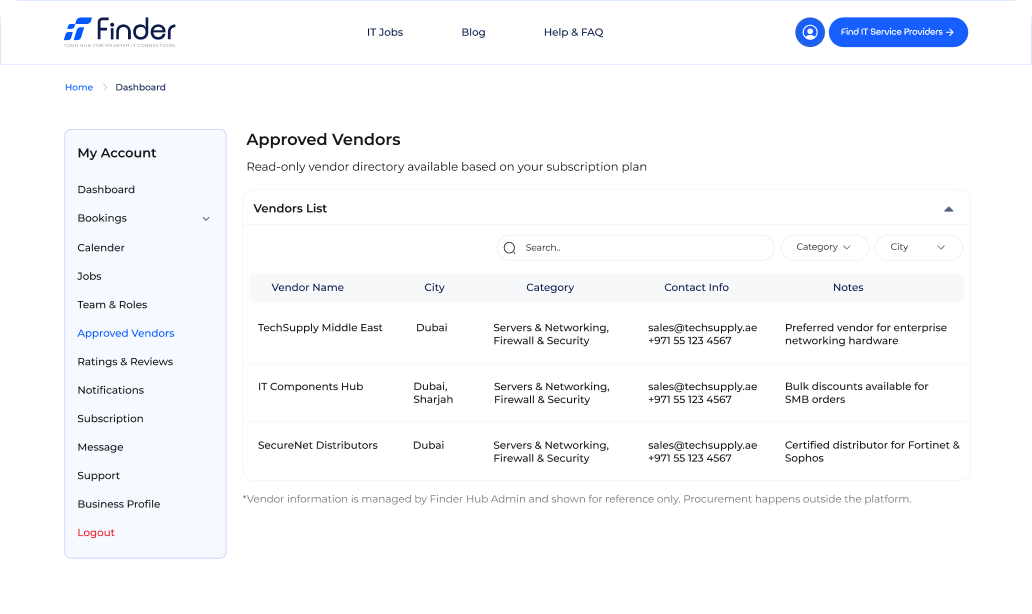Image resolution: width=1032 pixels, height=614 pixels.
Task: Go to Home breadcrumb link
Action: [79, 88]
